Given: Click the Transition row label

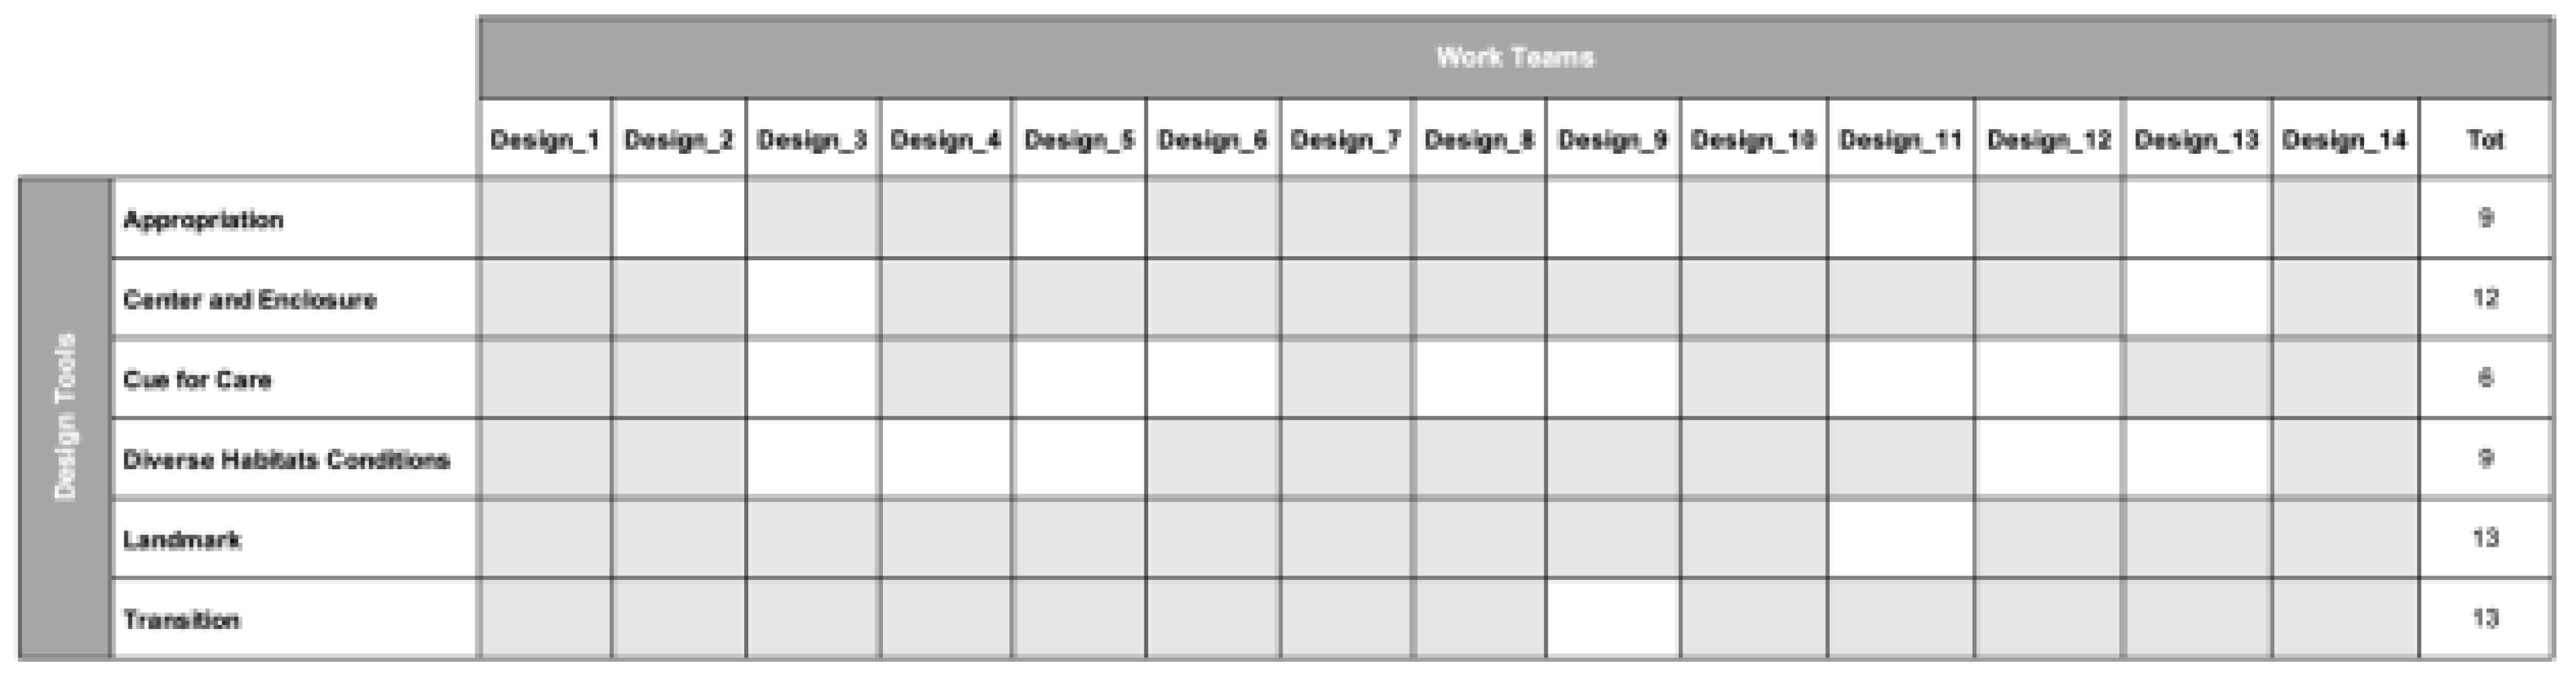Looking at the screenshot, I should tap(181, 620).
